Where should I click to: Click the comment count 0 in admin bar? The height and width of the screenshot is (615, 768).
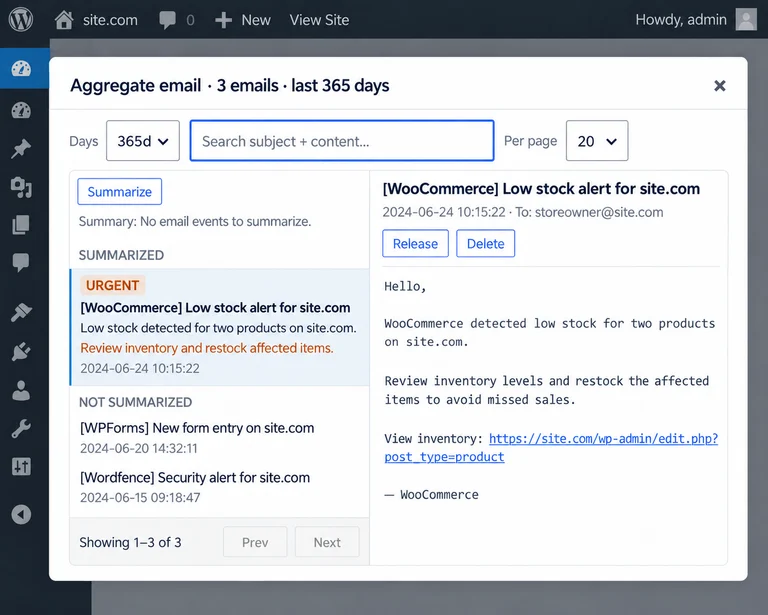[191, 20]
